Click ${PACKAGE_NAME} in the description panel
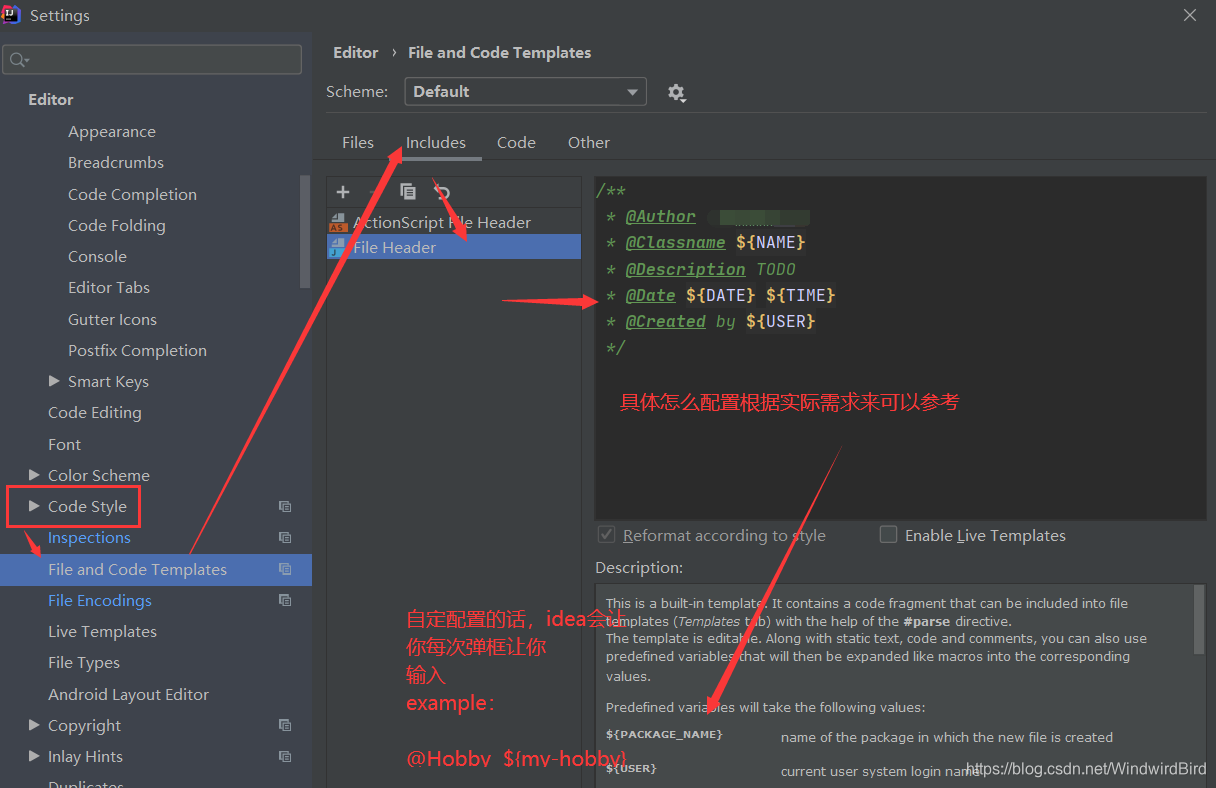Image resolution: width=1216 pixels, height=788 pixels. pyautogui.click(x=664, y=735)
